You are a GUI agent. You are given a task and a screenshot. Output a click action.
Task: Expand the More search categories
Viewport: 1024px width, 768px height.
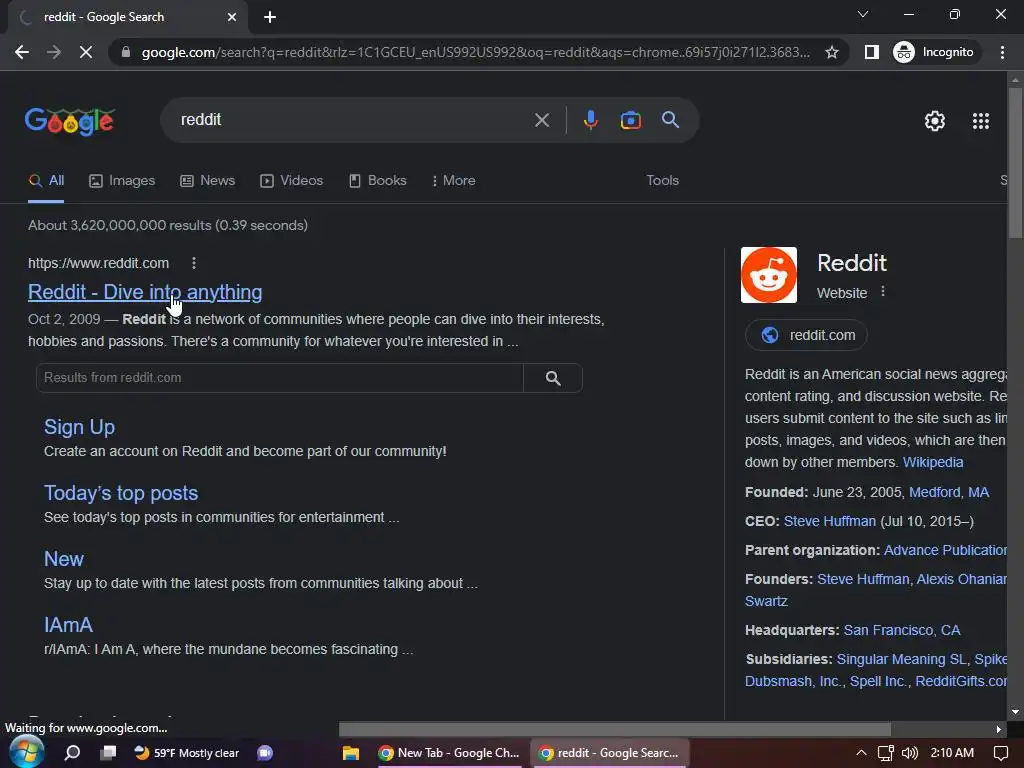(453, 181)
